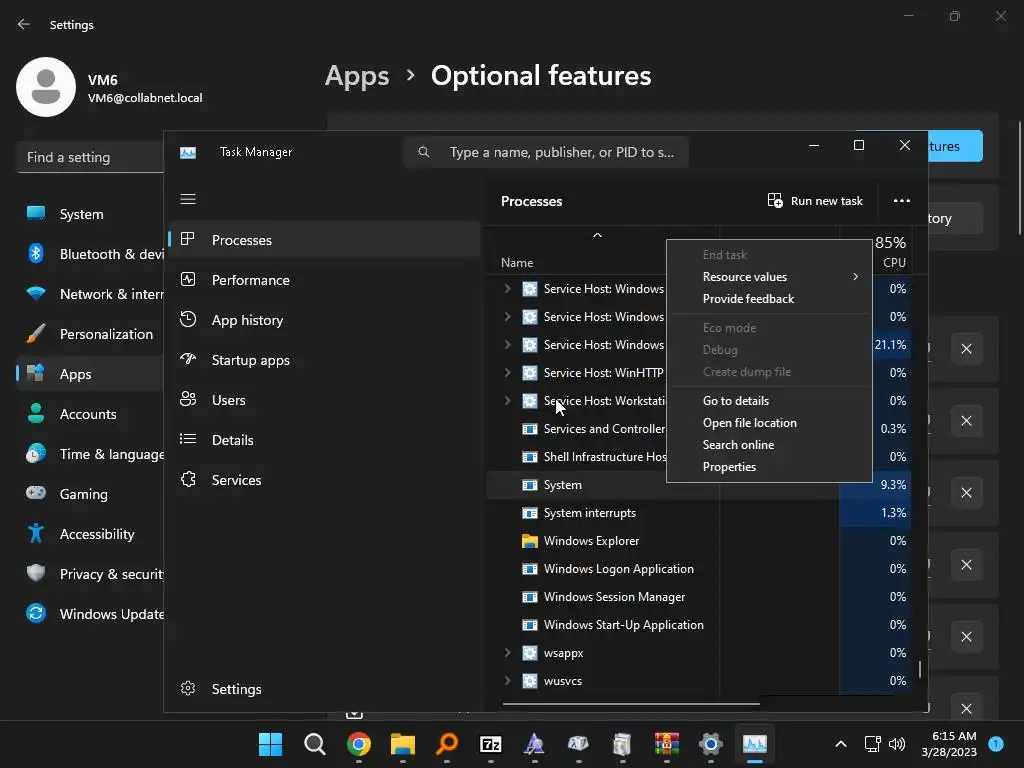Expand the wusvcs process group

click(507, 680)
